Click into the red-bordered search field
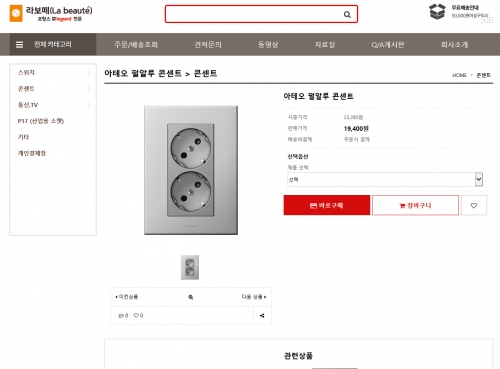500x369 pixels. [x=253, y=14]
